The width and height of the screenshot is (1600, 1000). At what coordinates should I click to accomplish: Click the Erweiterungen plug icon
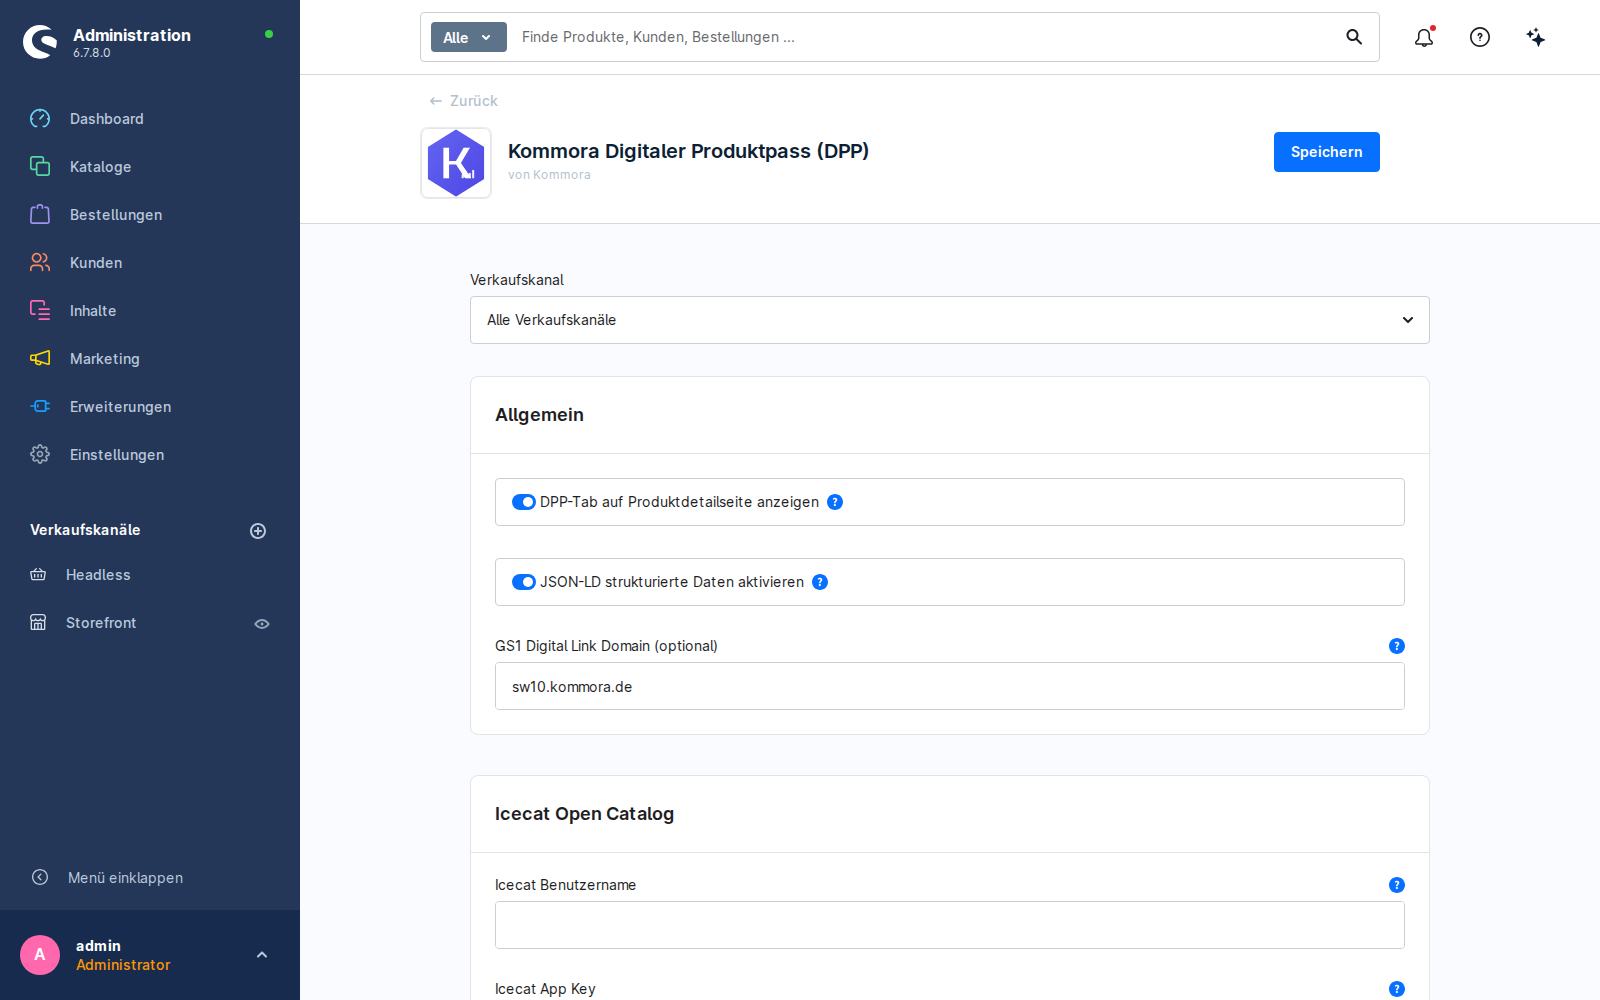(40, 407)
